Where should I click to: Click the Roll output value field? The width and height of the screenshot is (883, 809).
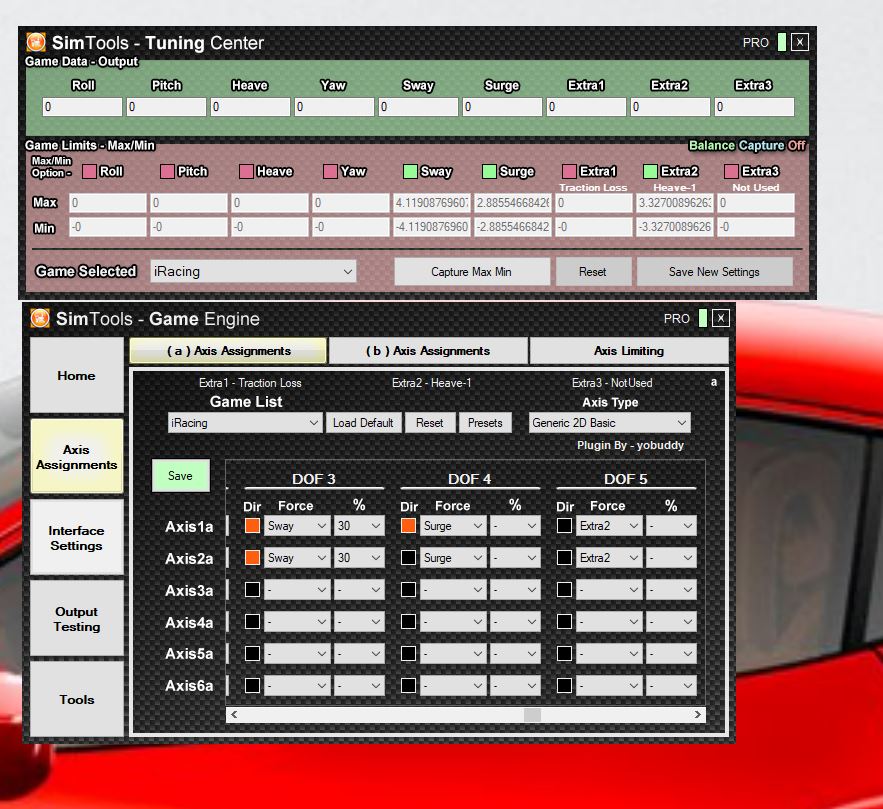point(82,107)
